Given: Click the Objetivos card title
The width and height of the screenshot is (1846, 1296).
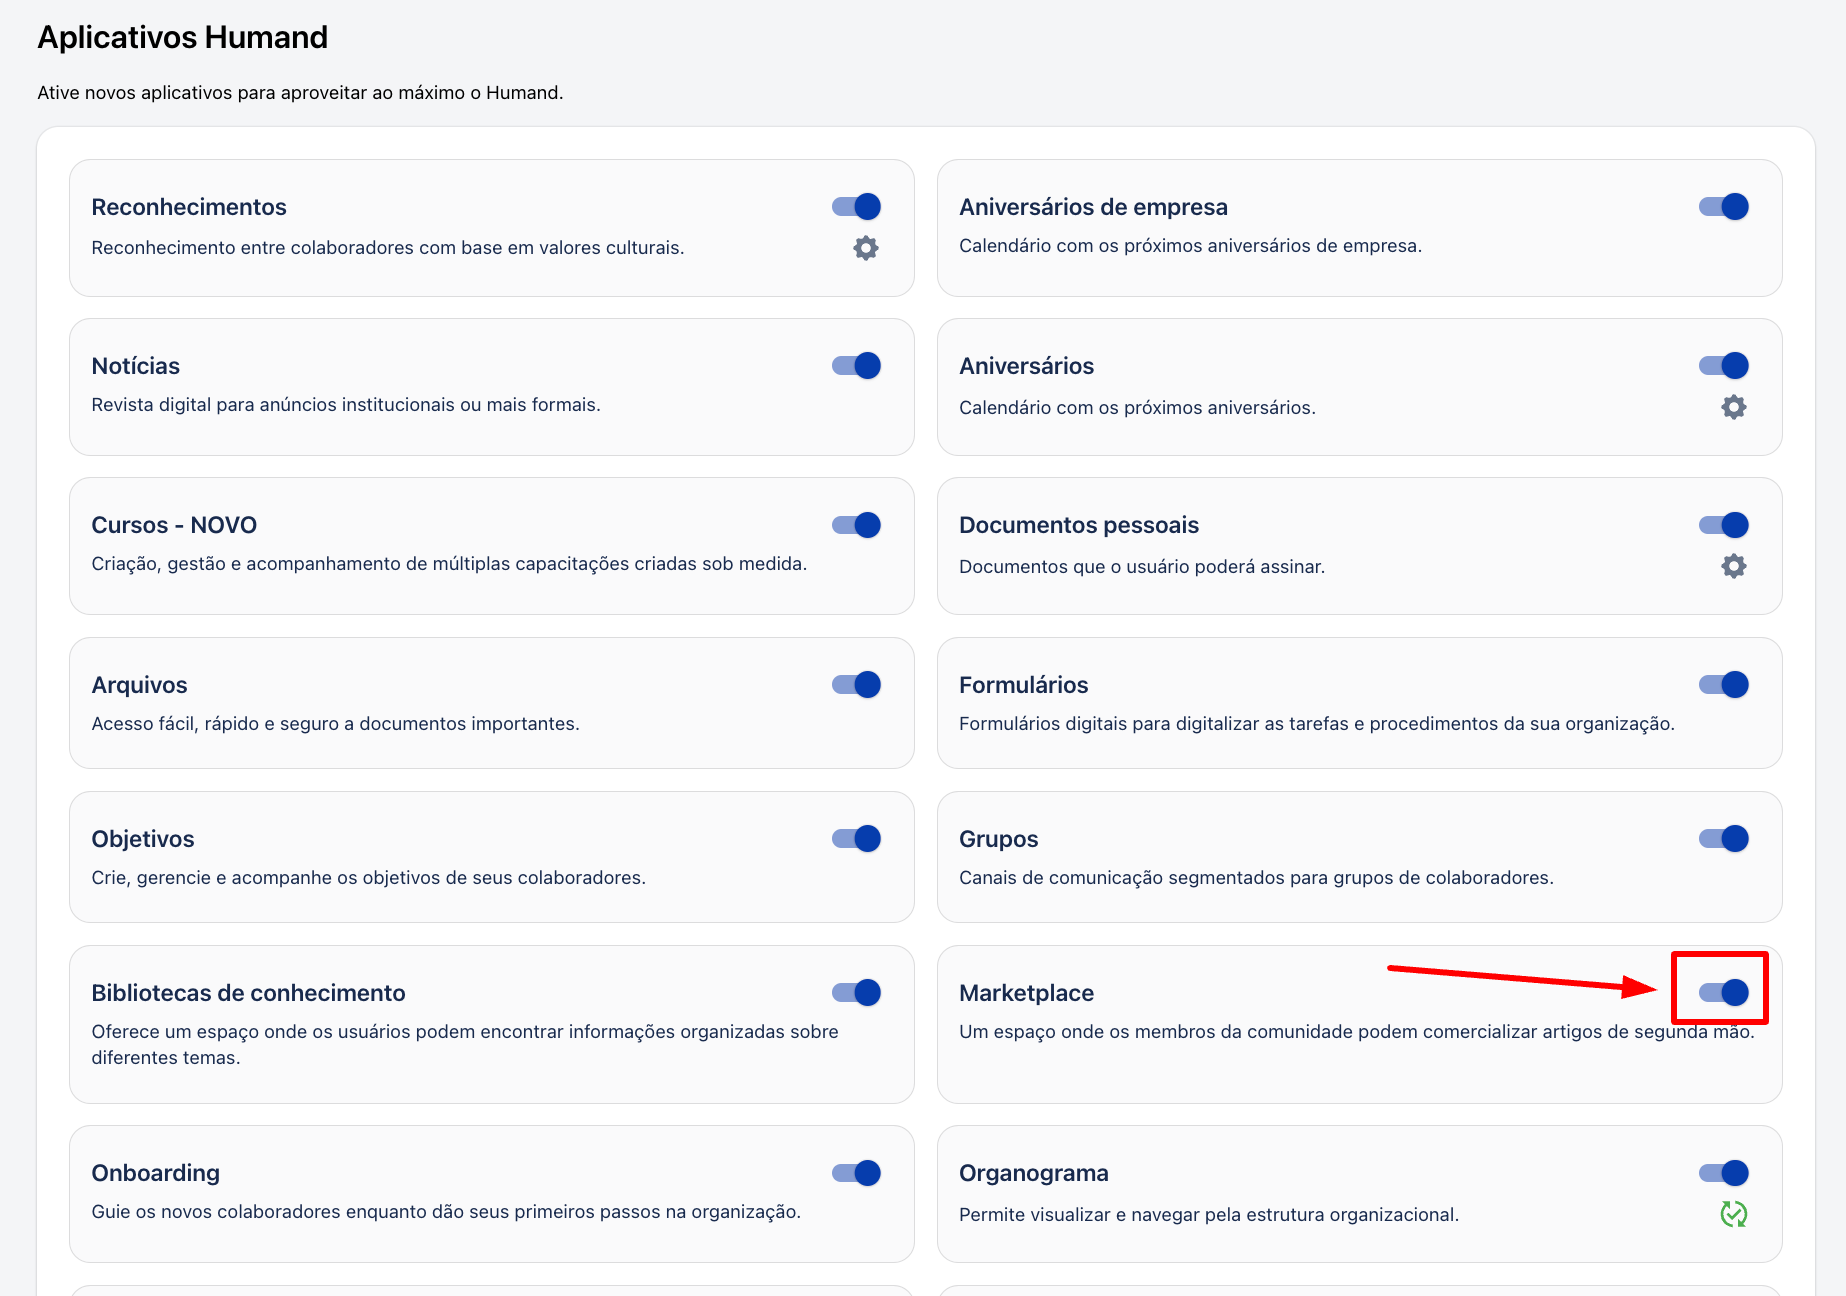Looking at the screenshot, I should click(x=143, y=839).
